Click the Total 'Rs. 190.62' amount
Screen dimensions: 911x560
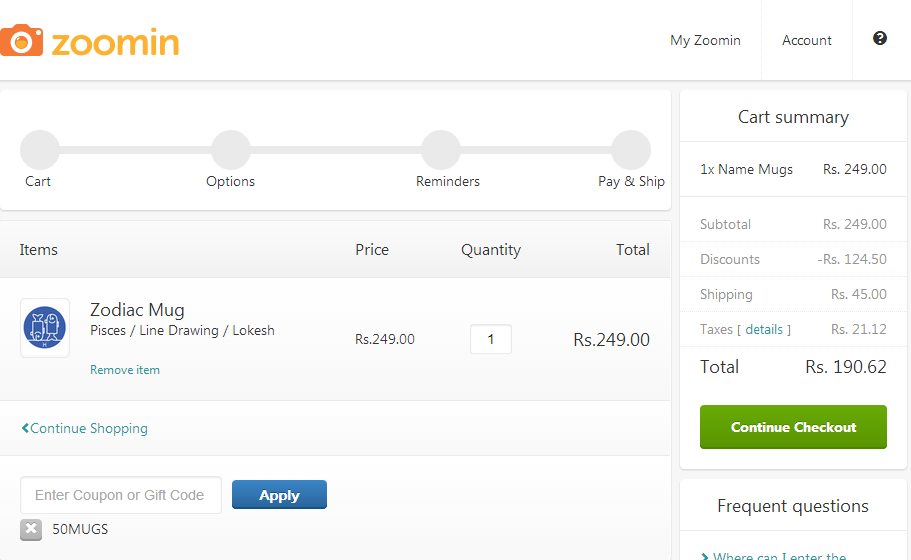(846, 367)
